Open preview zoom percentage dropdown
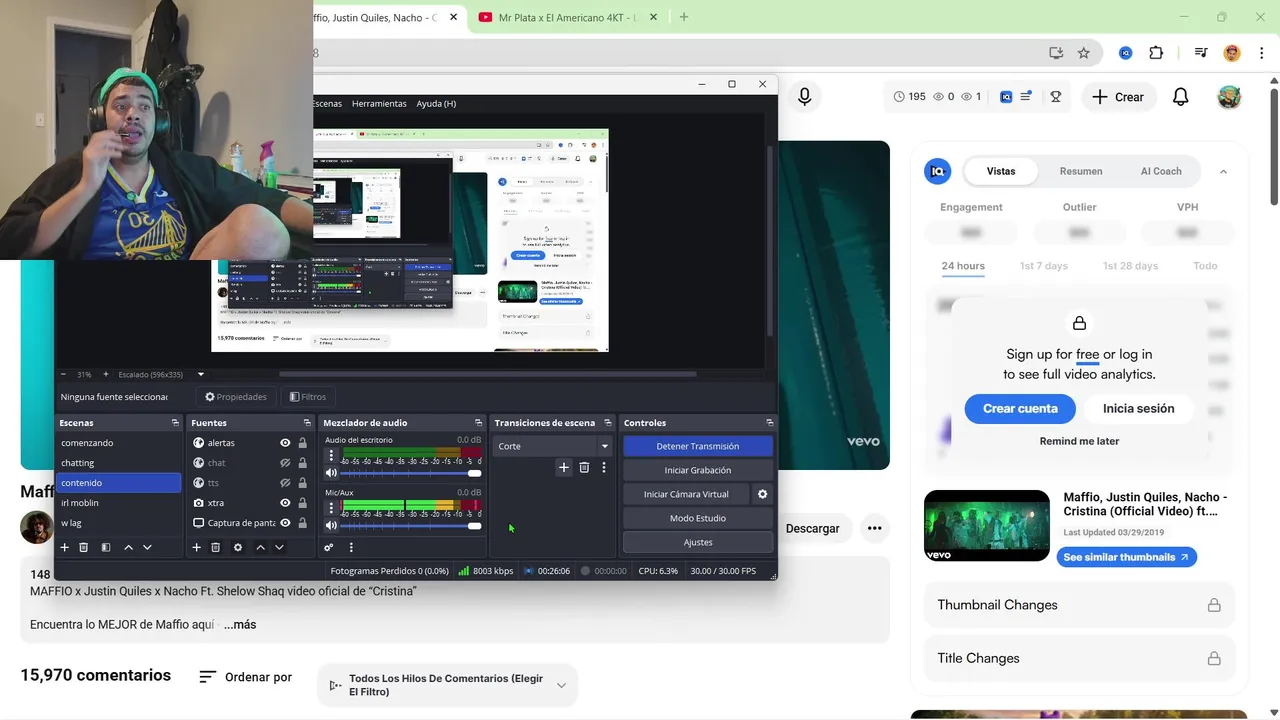The height and width of the screenshot is (720, 1280). click(84, 375)
